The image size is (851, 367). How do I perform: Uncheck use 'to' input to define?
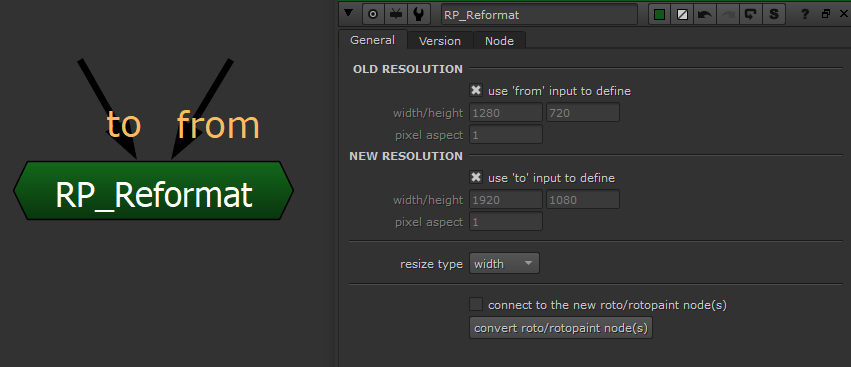476,178
